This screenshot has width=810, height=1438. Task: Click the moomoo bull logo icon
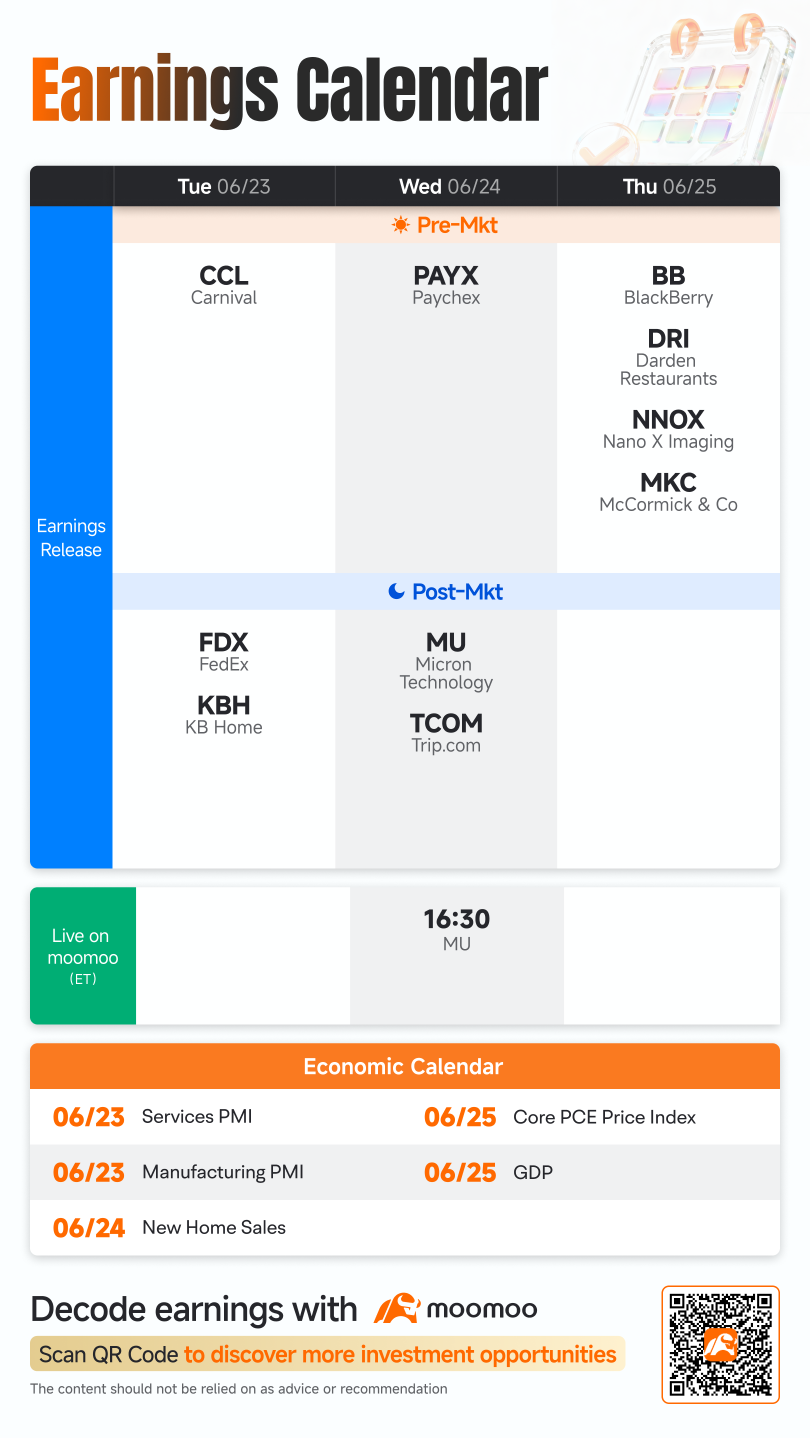point(396,1309)
